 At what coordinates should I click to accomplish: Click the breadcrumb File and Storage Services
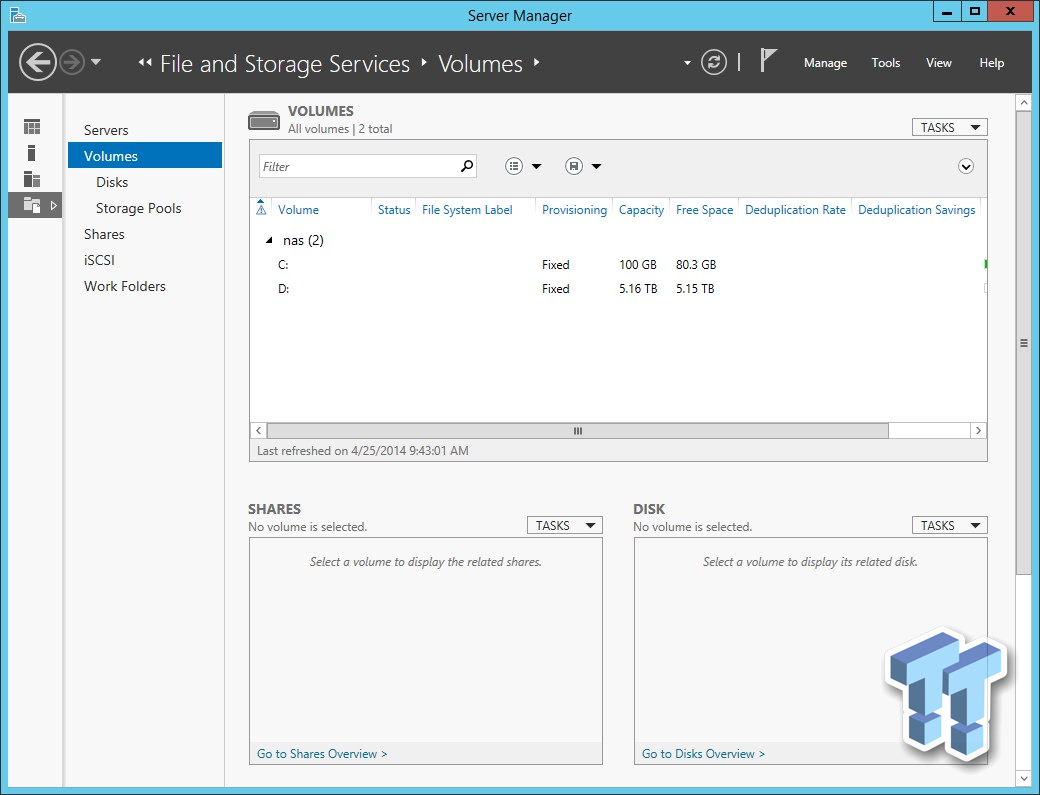tap(285, 64)
